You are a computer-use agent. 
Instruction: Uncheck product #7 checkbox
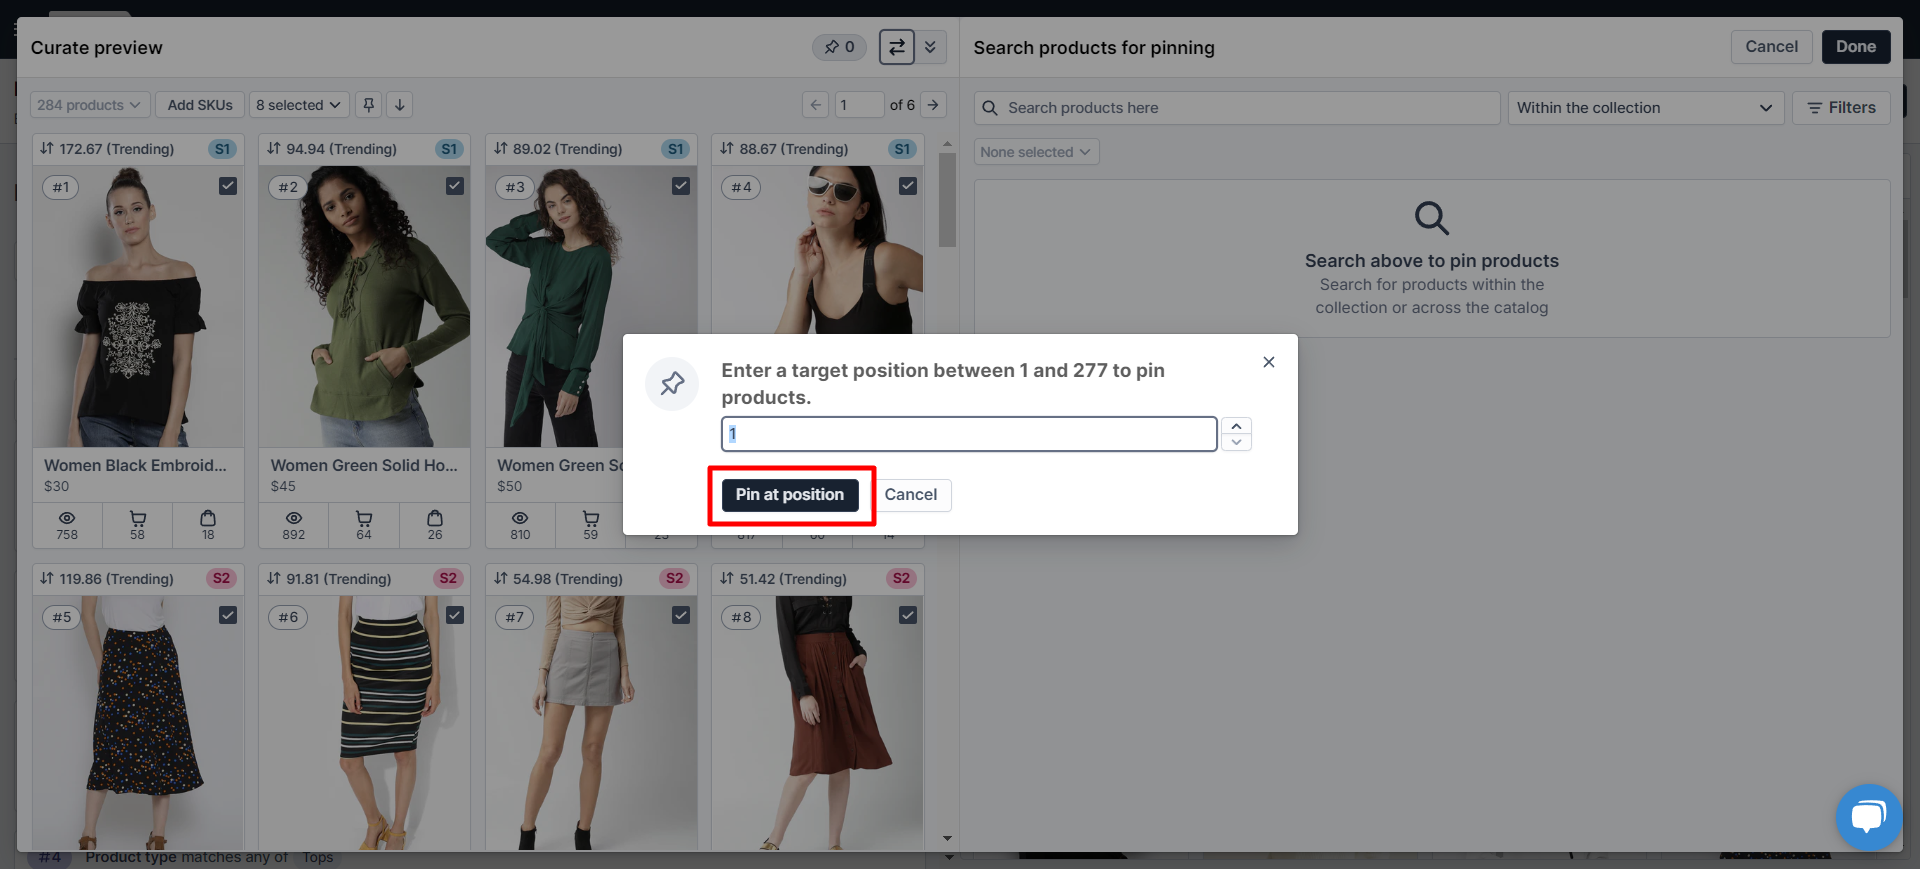(681, 615)
